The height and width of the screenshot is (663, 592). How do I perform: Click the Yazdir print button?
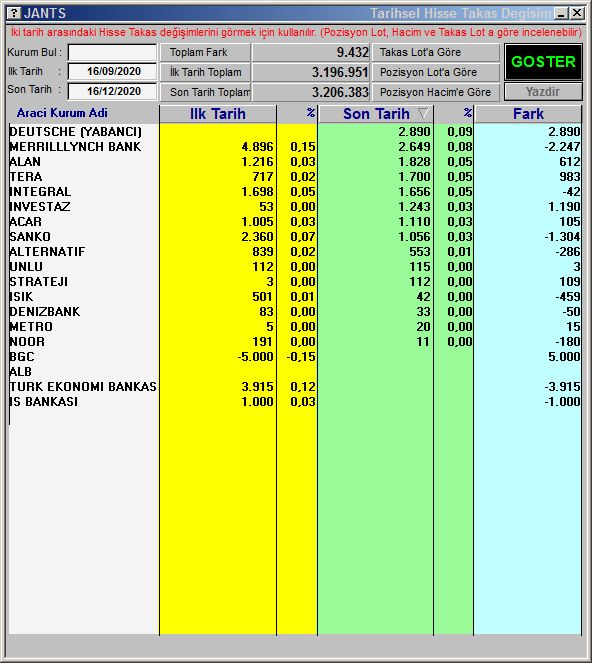click(x=543, y=92)
